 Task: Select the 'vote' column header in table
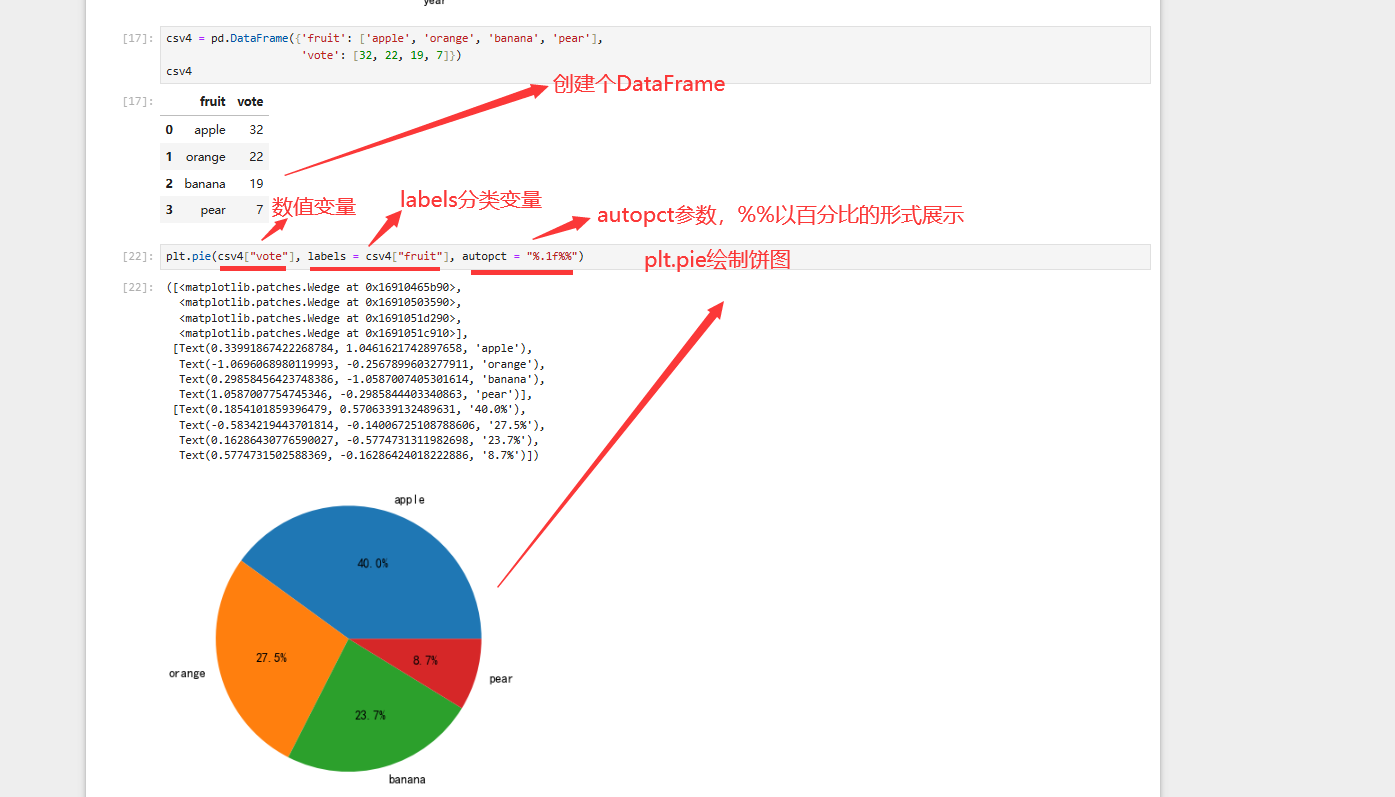click(x=250, y=102)
